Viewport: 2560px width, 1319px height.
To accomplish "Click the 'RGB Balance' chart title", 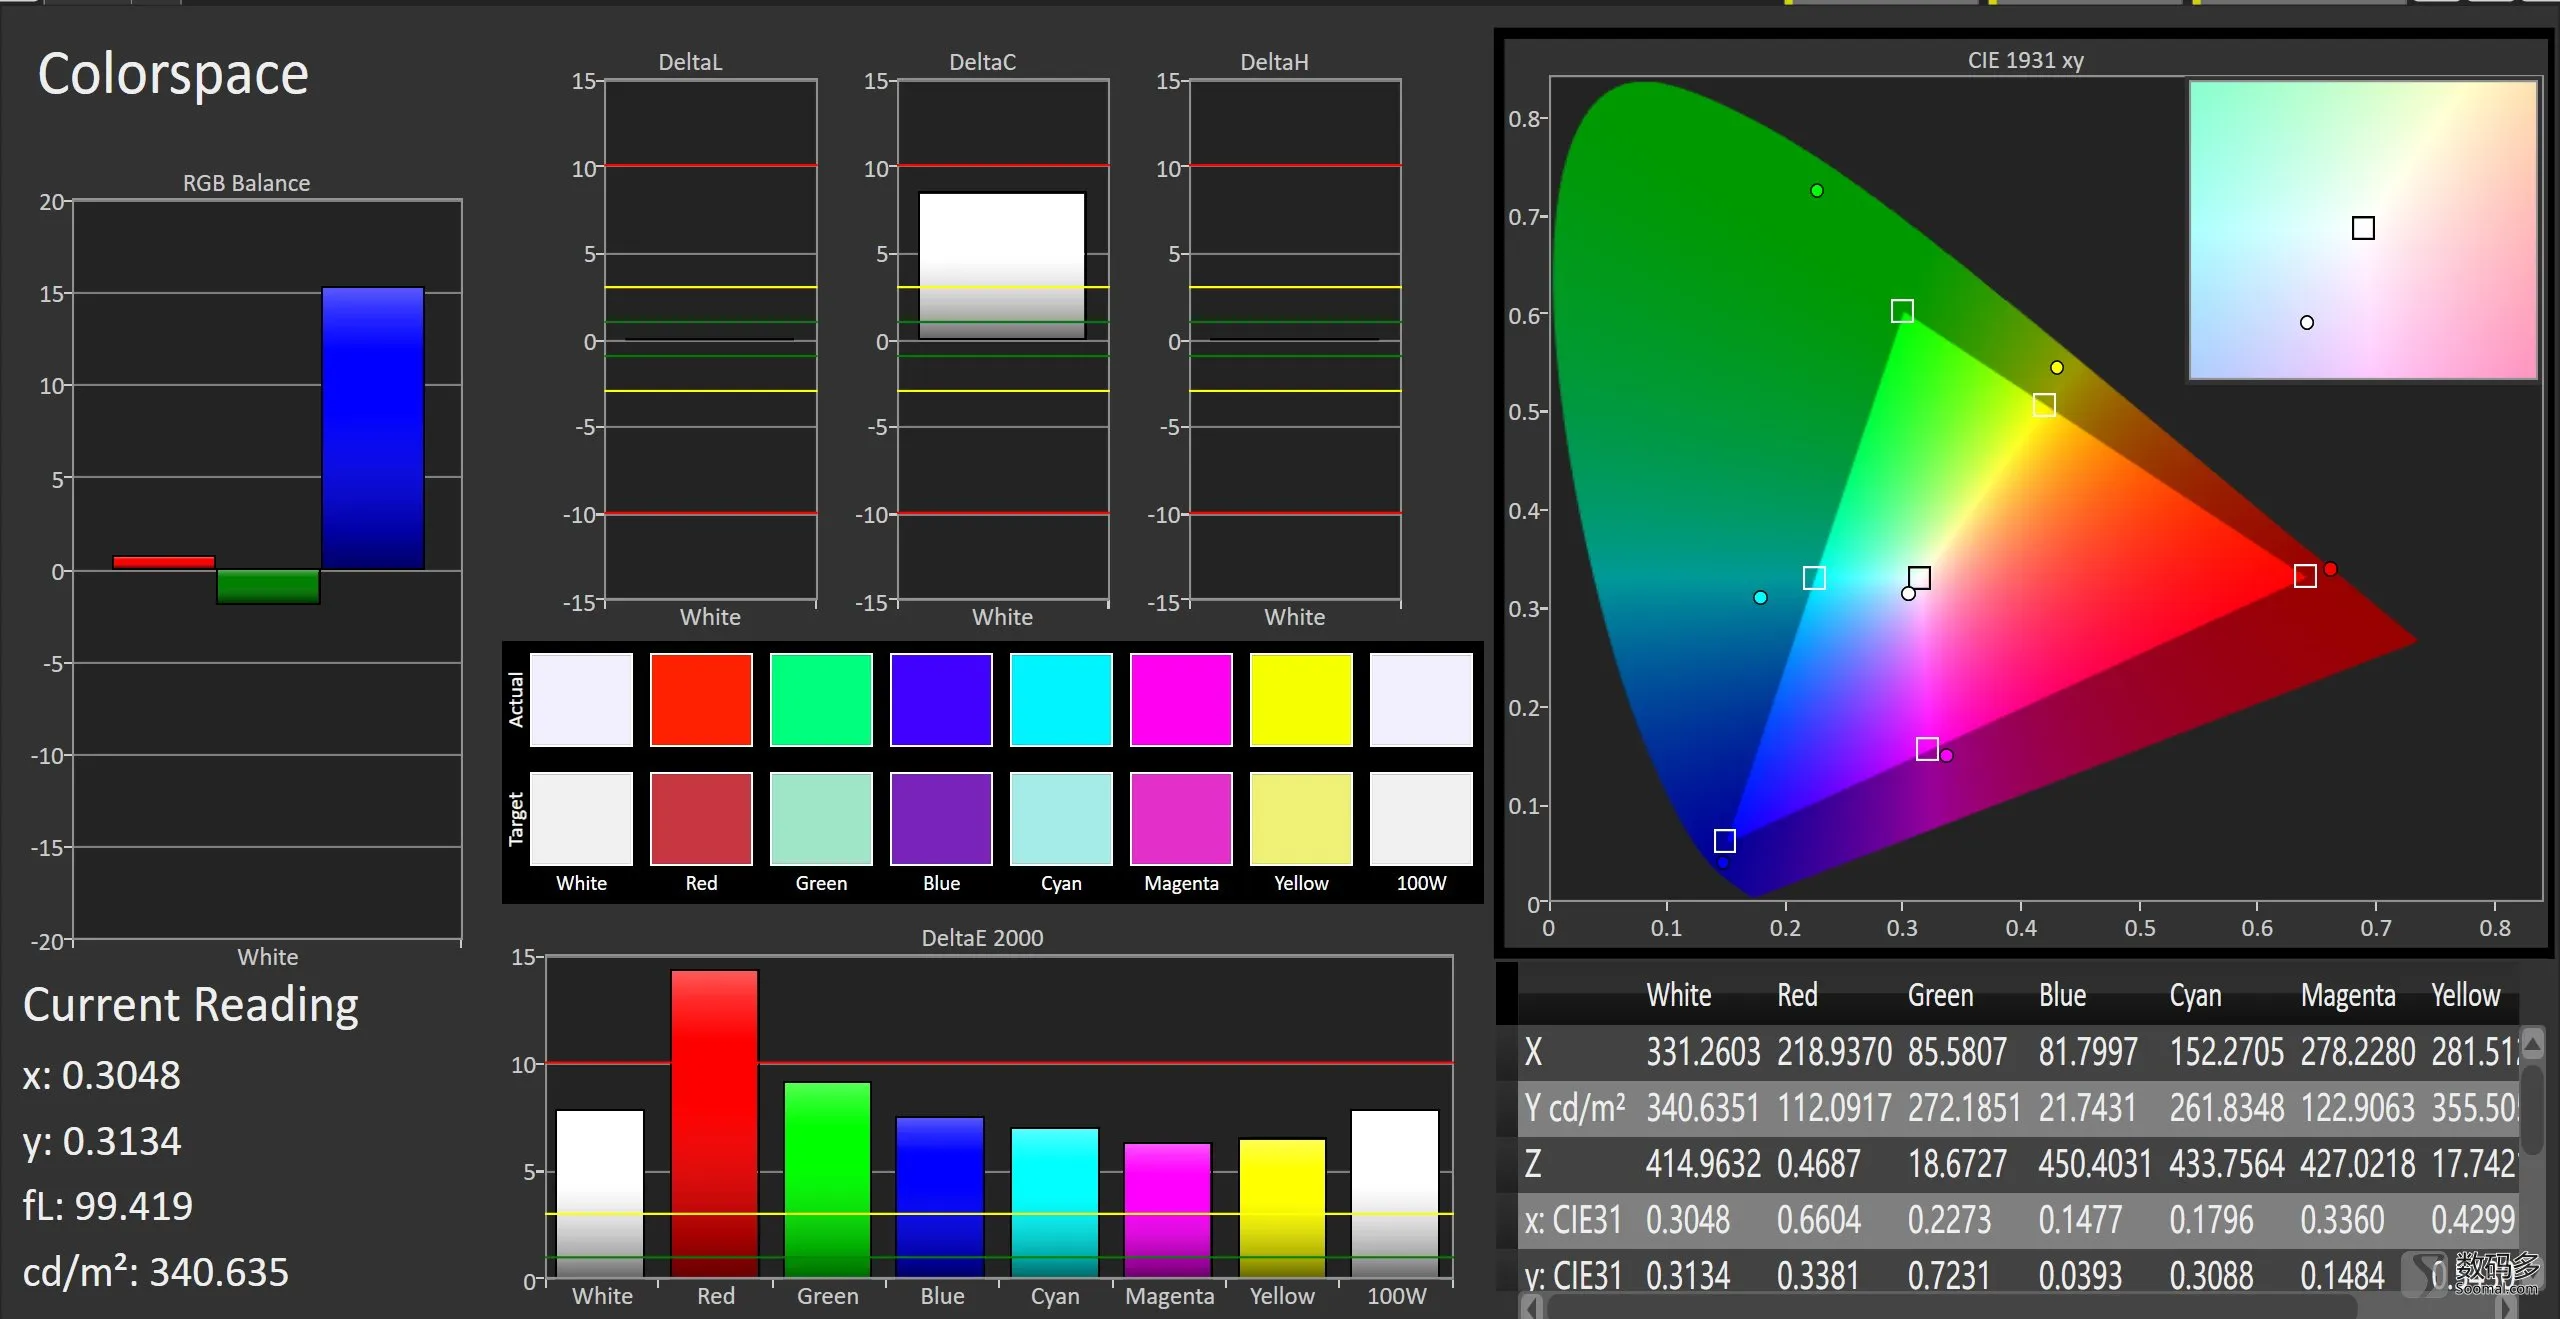I will pyautogui.click(x=246, y=183).
